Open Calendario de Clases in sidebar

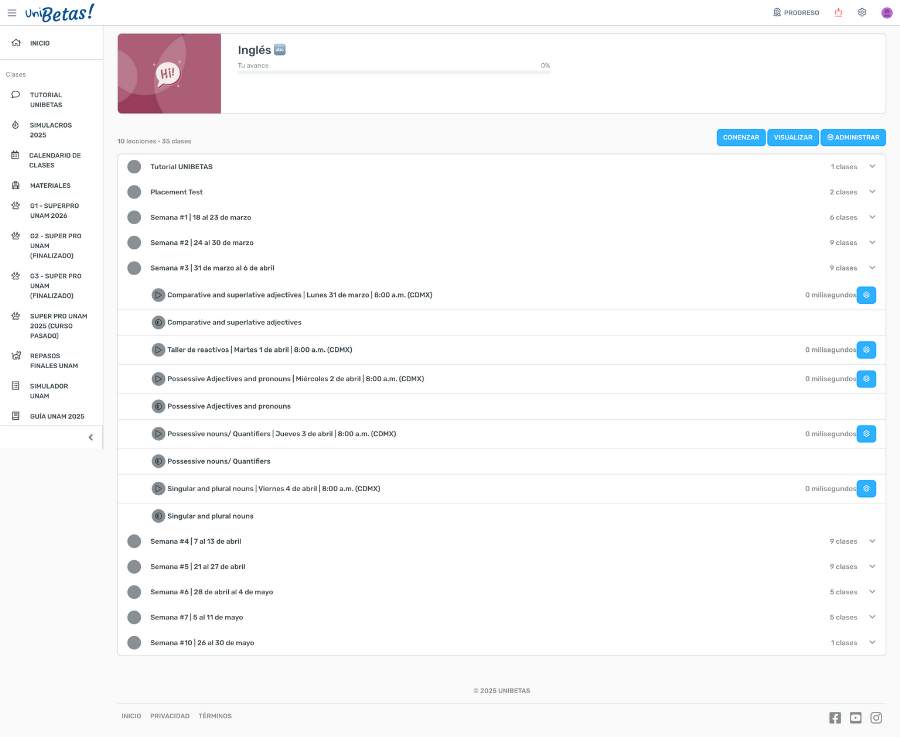[54, 160]
